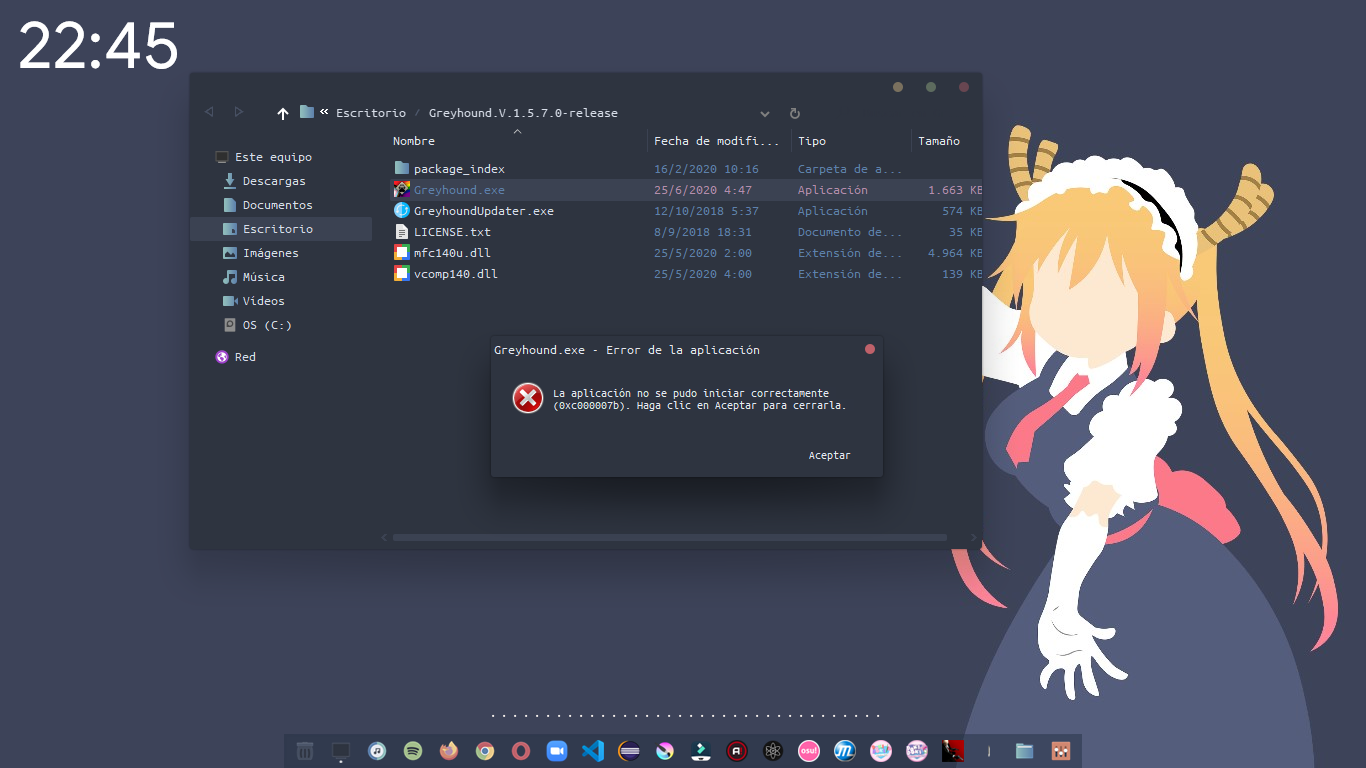Open the recycle bin from the dock
The image size is (1366, 768).
[305, 751]
